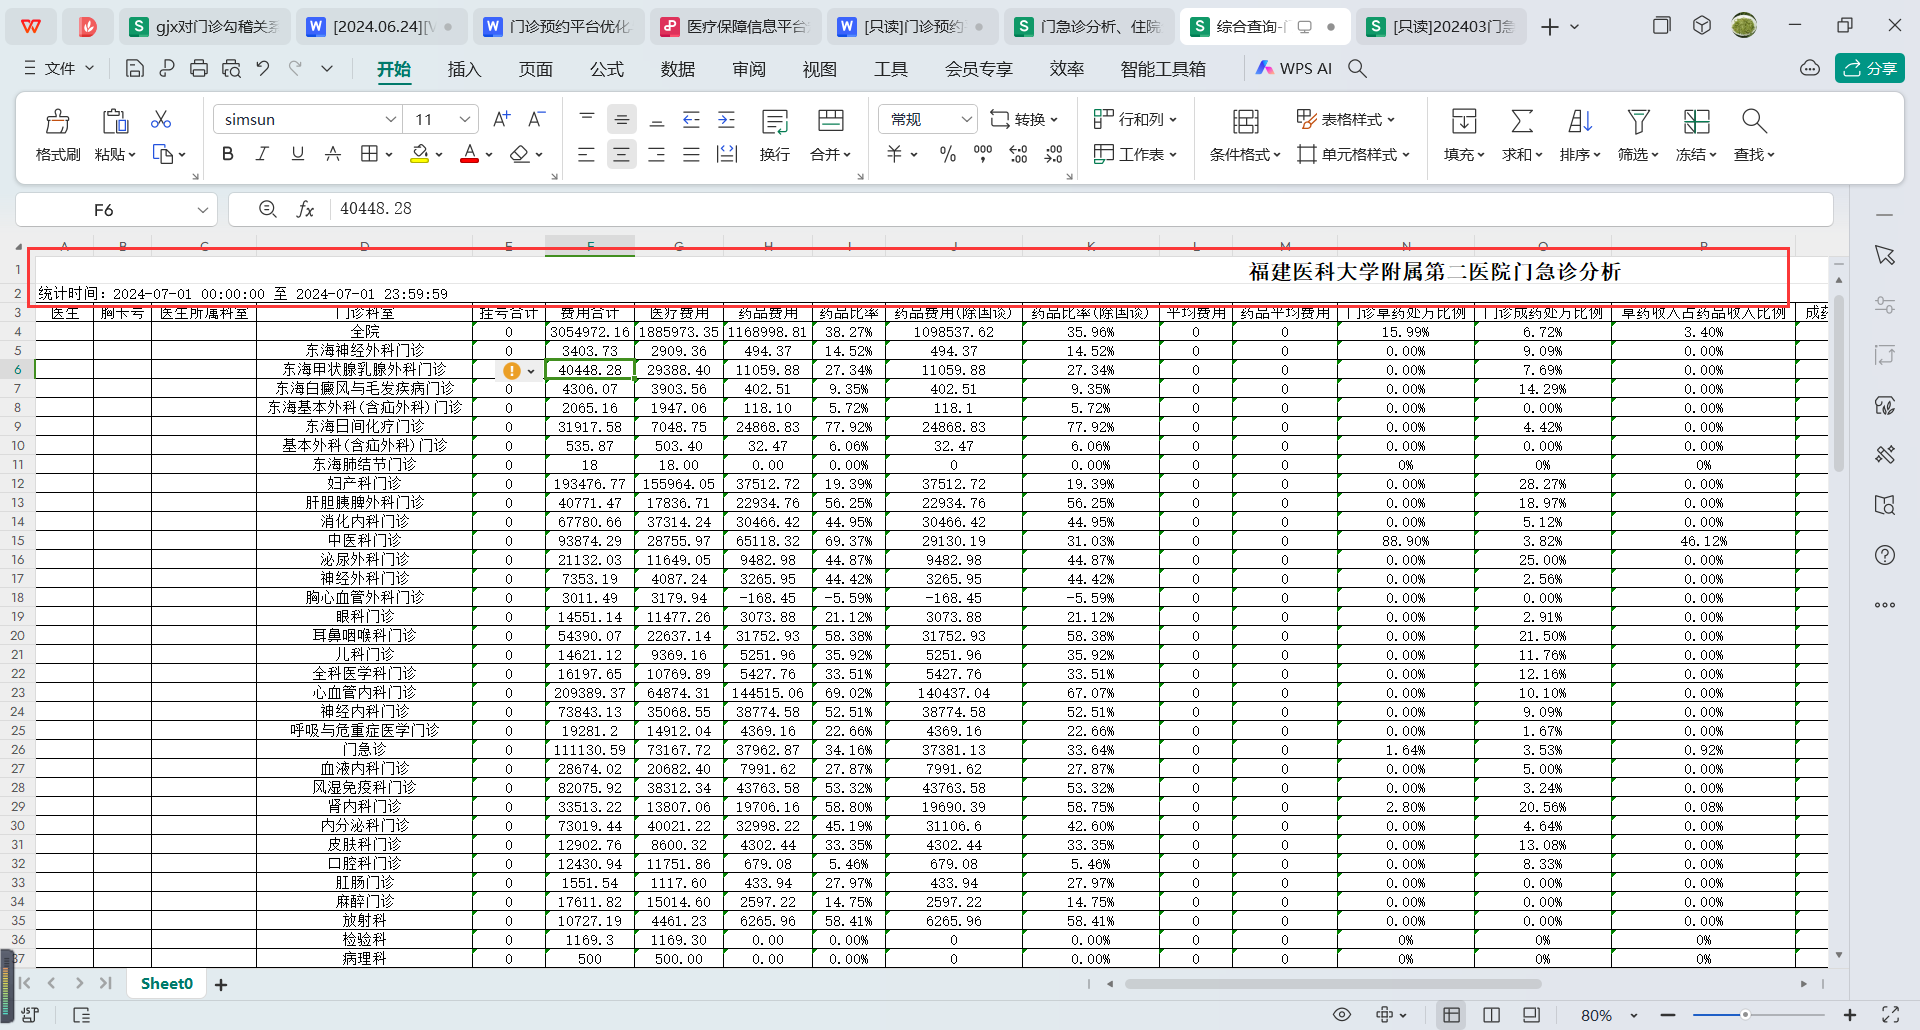Align cell content to the top
Screen dimensions: 1920x1030
(x=587, y=120)
